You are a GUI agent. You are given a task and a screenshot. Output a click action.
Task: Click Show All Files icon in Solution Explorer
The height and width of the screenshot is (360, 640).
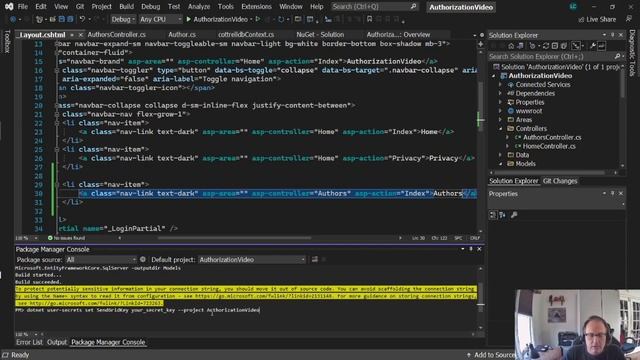[564, 46]
